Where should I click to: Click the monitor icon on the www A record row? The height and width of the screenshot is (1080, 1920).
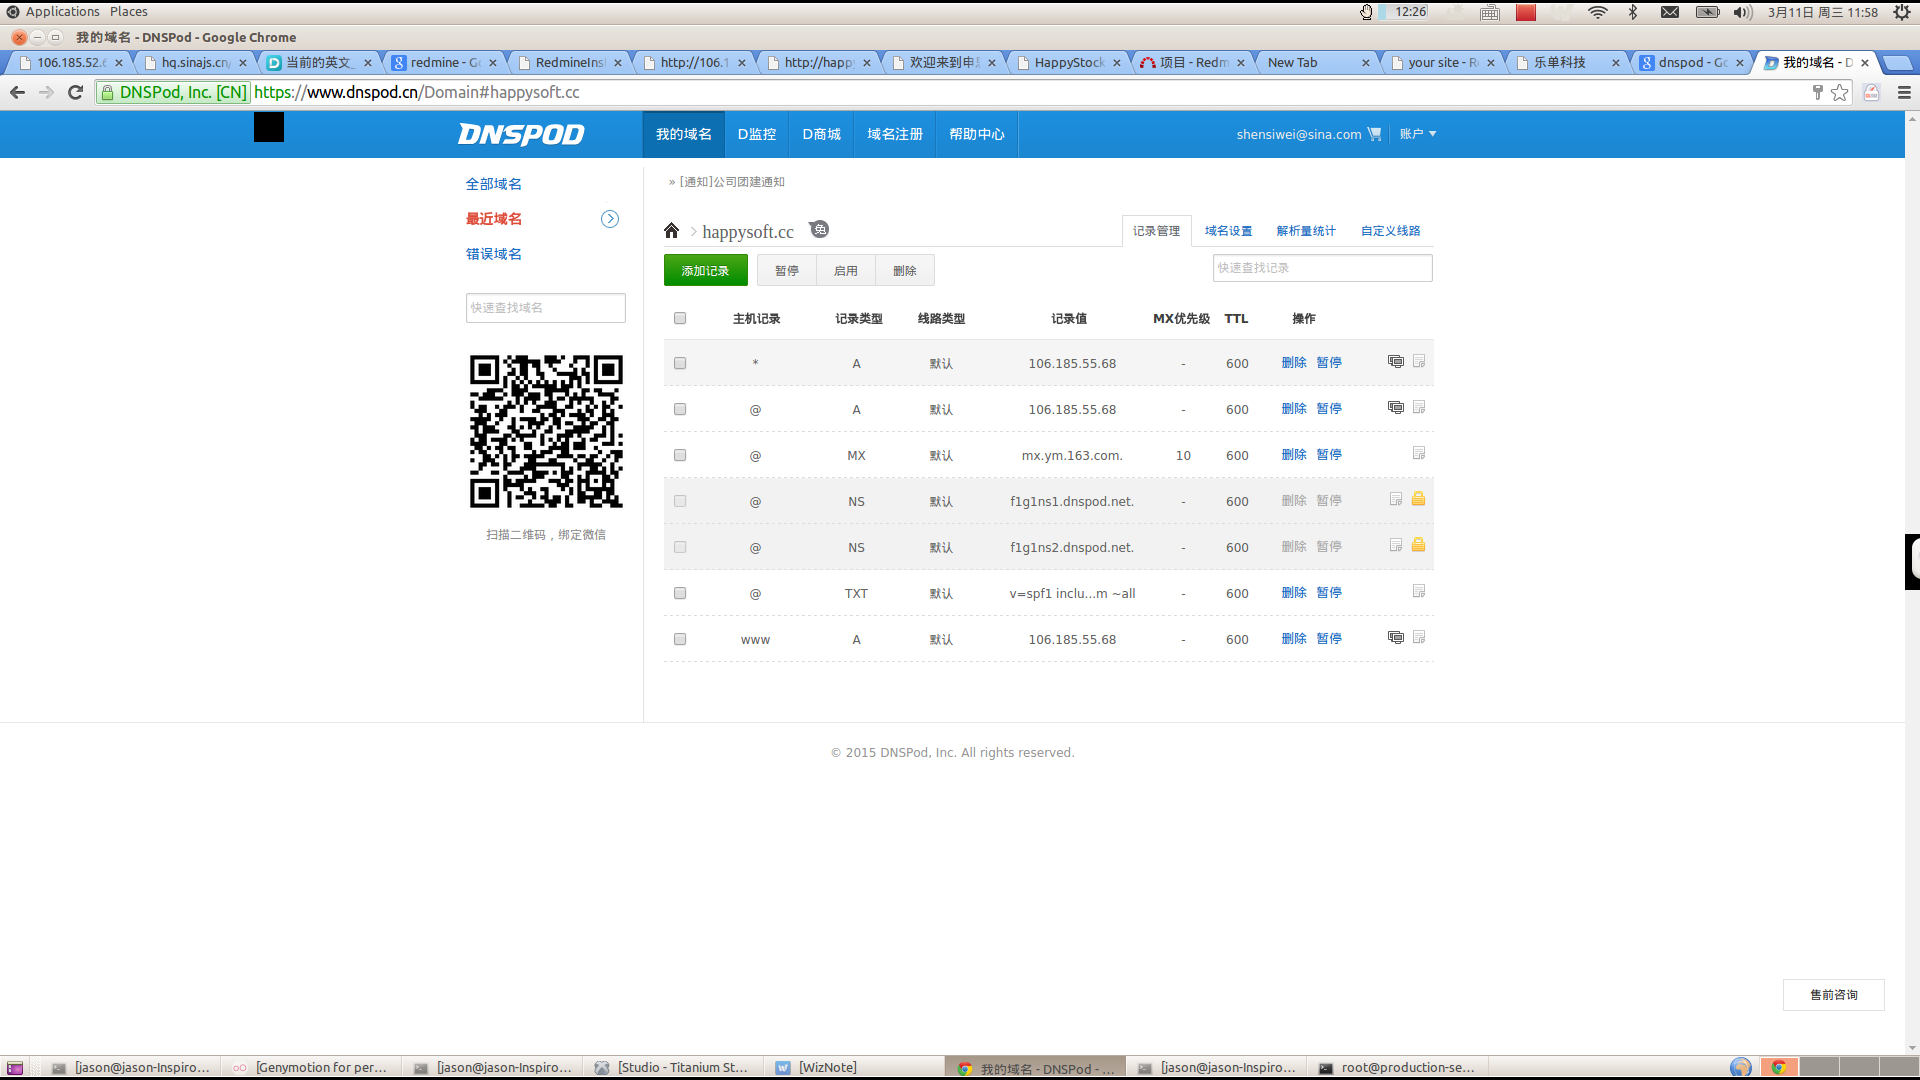(1396, 636)
